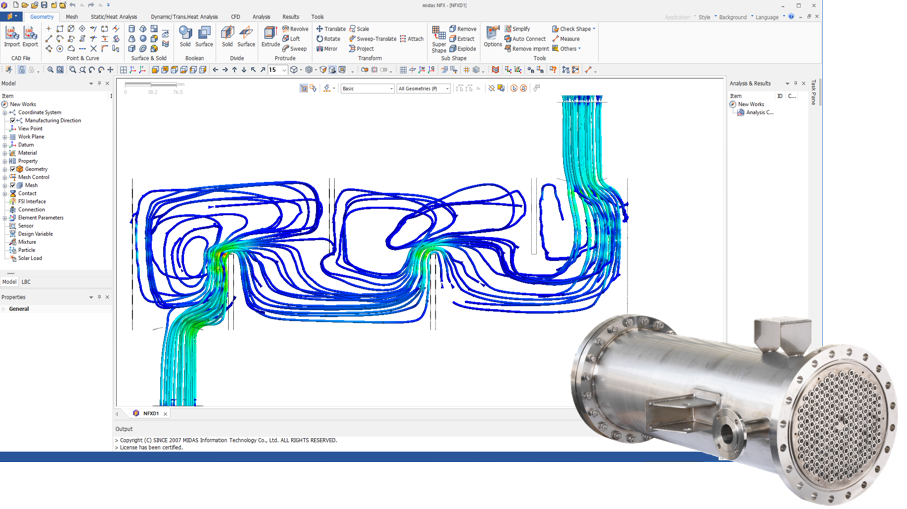Select Solar Load in model tree
Image resolution: width=907 pixels, height=509 pixels.
point(30,258)
